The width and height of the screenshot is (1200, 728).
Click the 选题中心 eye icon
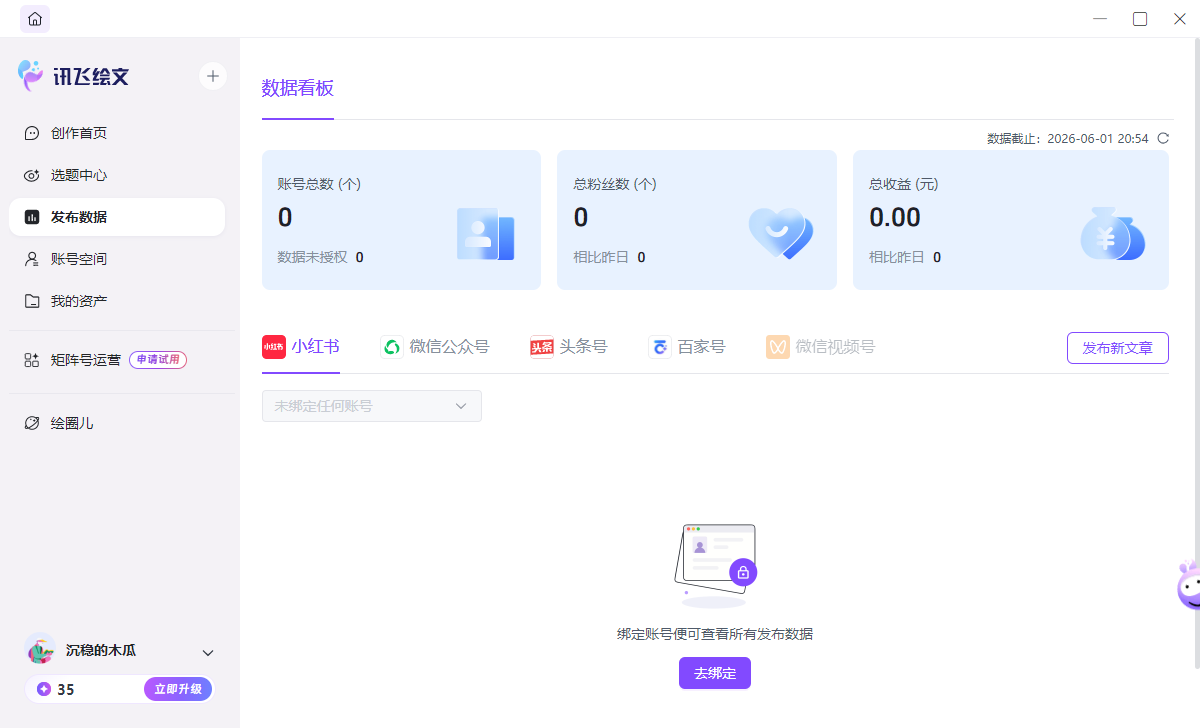pos(32,175)
